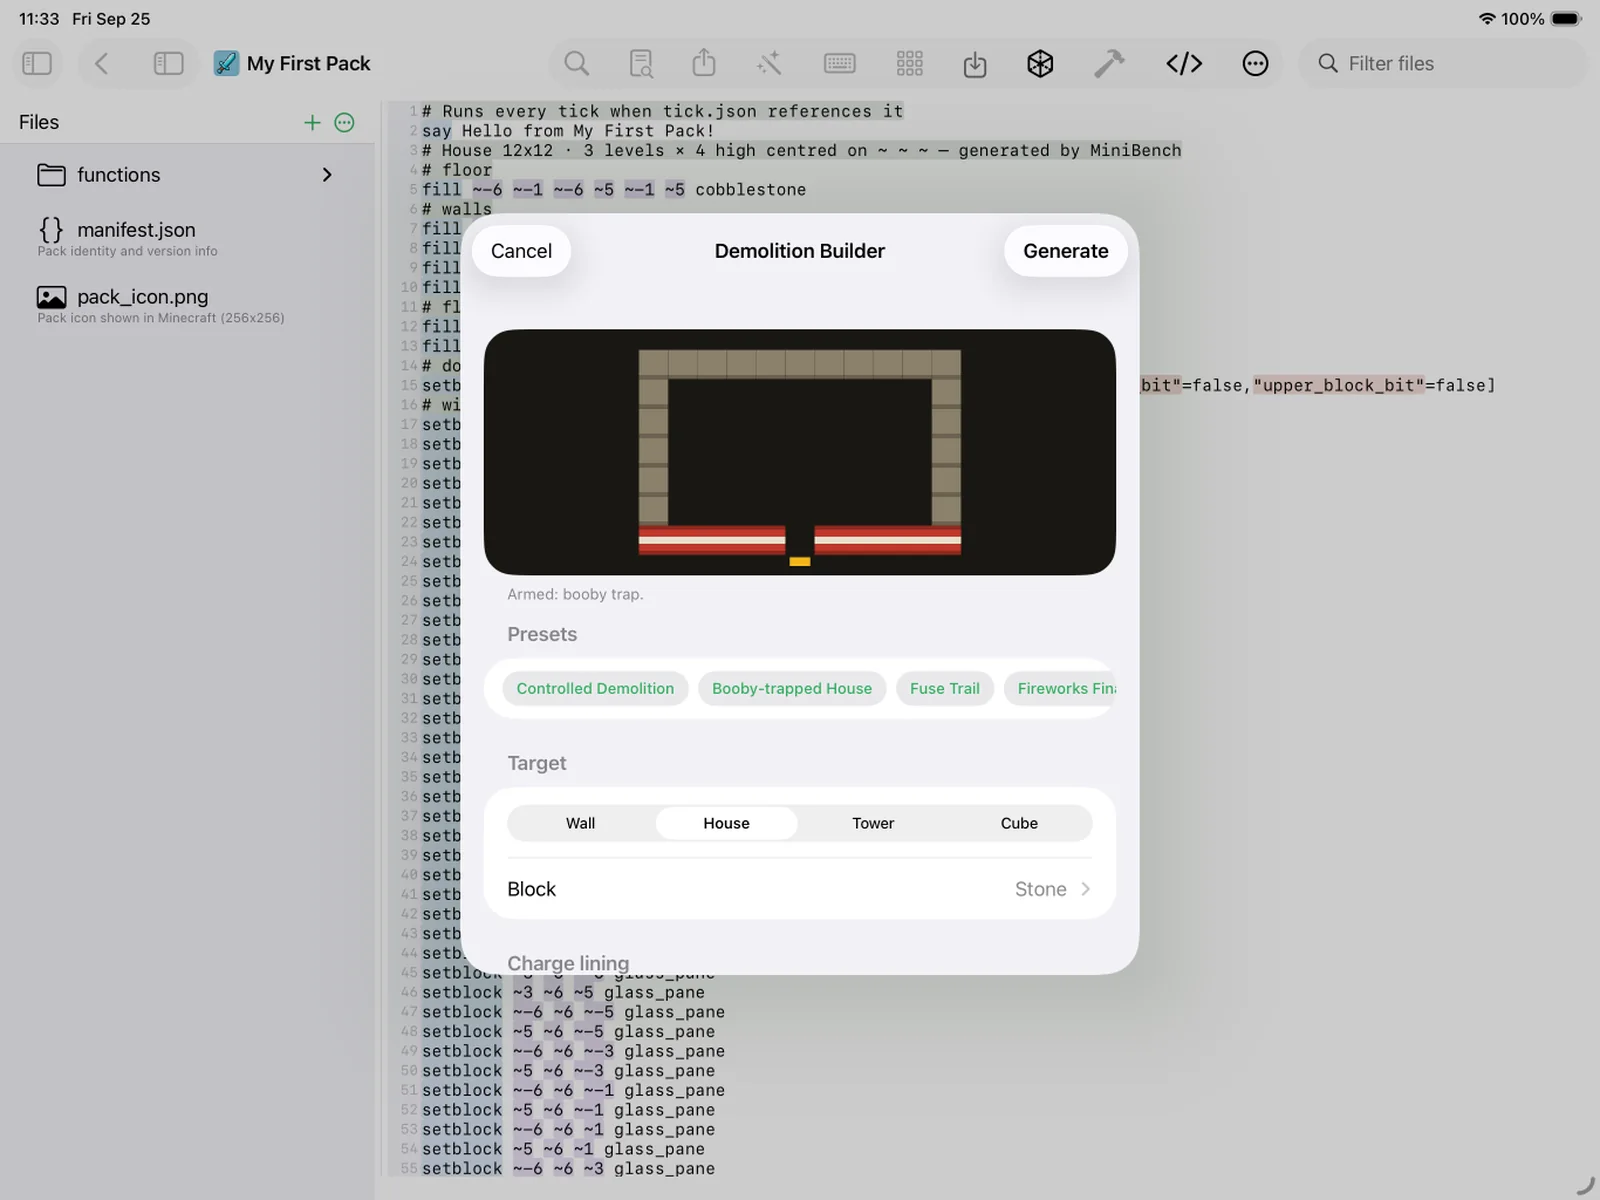The image size is (1600, 1200).
Task: Click the download import icon
Action: pyautogui.click(x=975, y=64)
